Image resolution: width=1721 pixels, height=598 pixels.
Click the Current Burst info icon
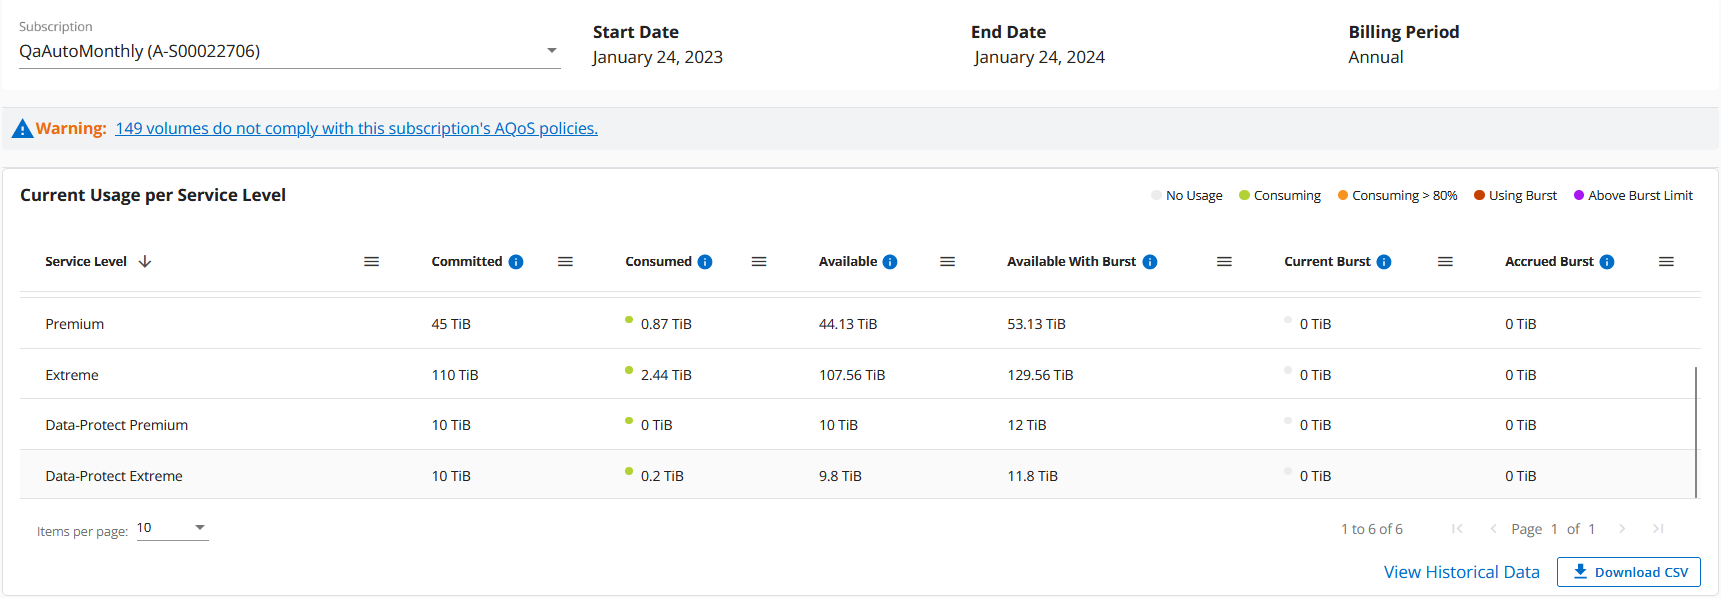1384,262
